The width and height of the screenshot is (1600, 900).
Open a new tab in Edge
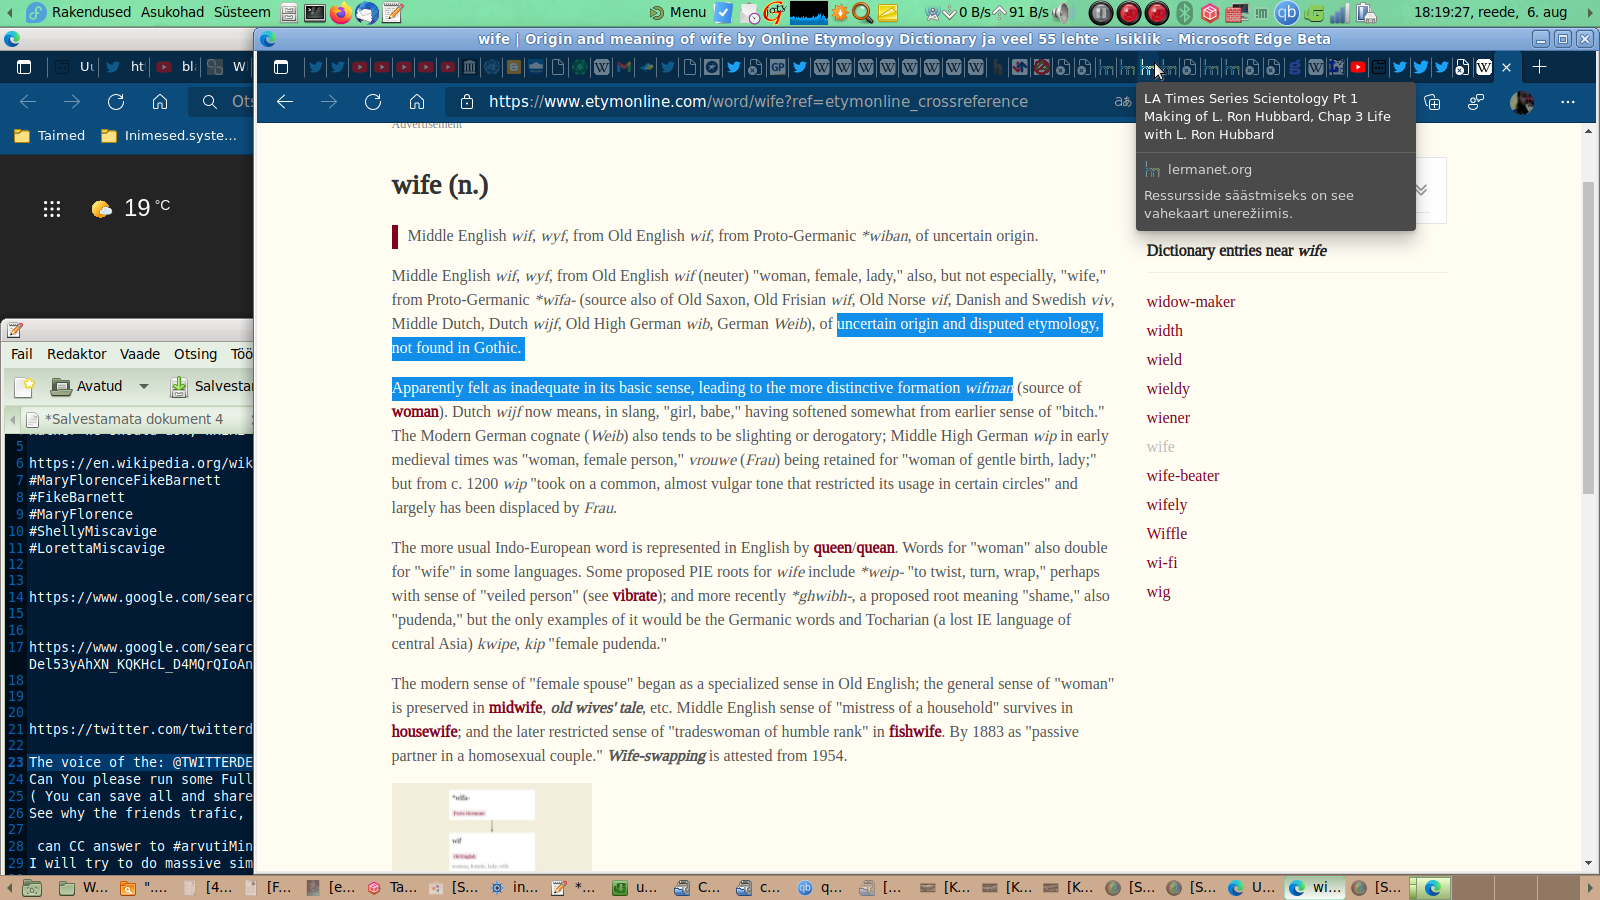point(1539,67)
